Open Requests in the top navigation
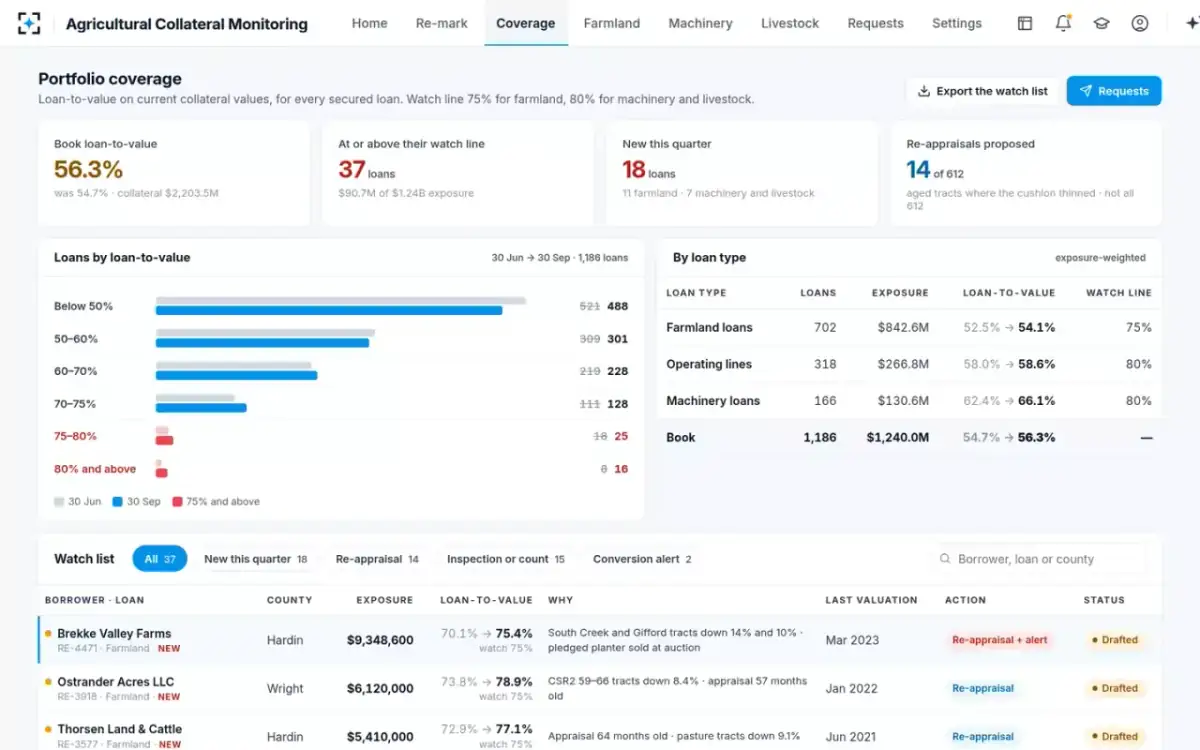Image resolution: width=1200 pixels, height=750 pixels. click(875, 23)
